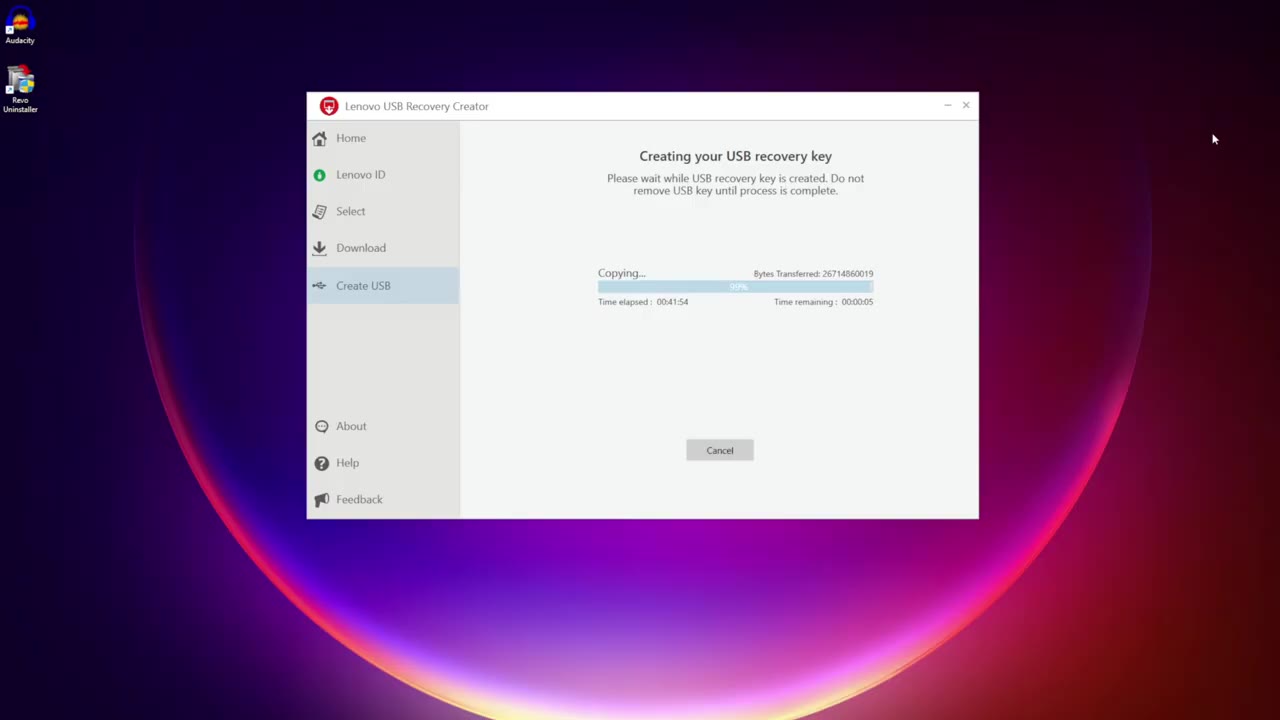
Task: Click the Download arrow icon
Action: coord(319,248)
